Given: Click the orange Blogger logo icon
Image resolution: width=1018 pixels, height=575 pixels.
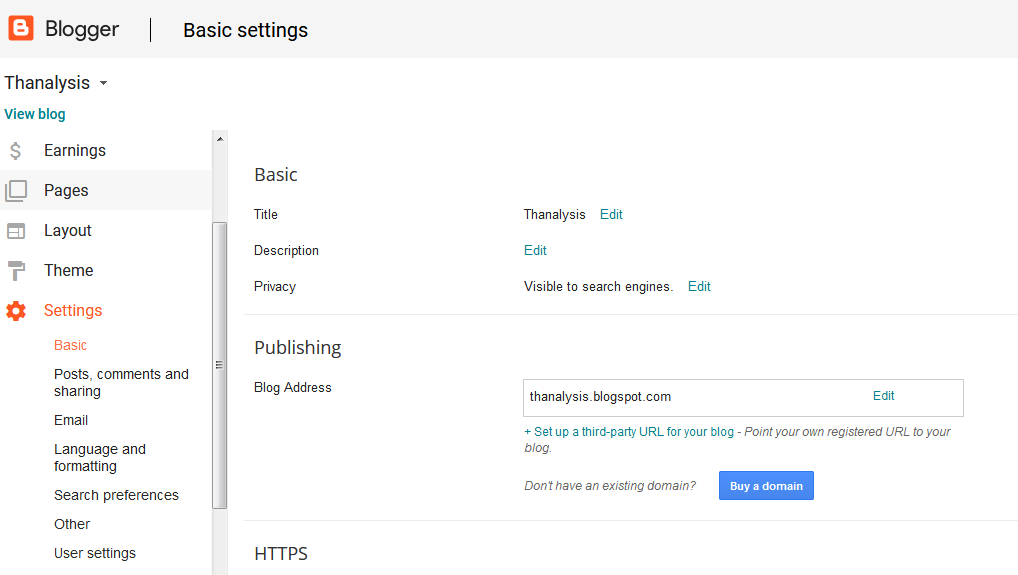Looking at the screenshot, I should point(21,29).
